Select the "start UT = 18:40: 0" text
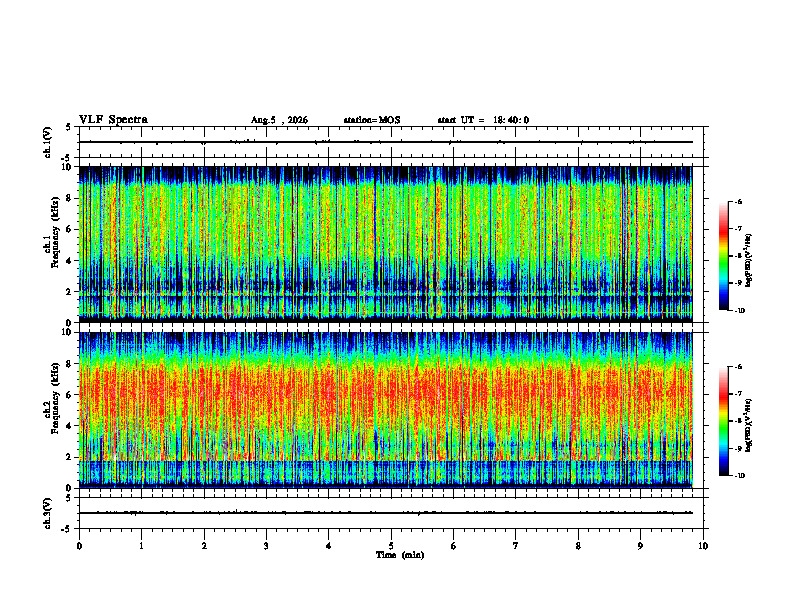 (x=483, y=120)
